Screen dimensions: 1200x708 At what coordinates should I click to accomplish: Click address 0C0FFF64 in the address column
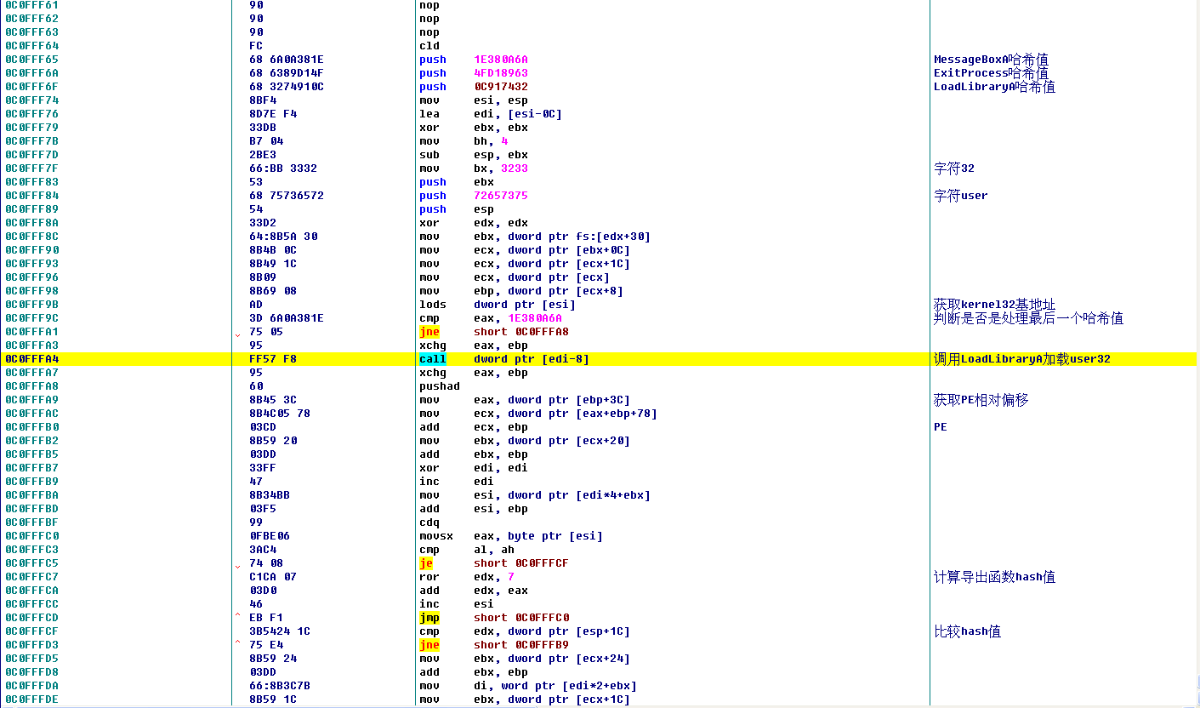tap(31, 46)
